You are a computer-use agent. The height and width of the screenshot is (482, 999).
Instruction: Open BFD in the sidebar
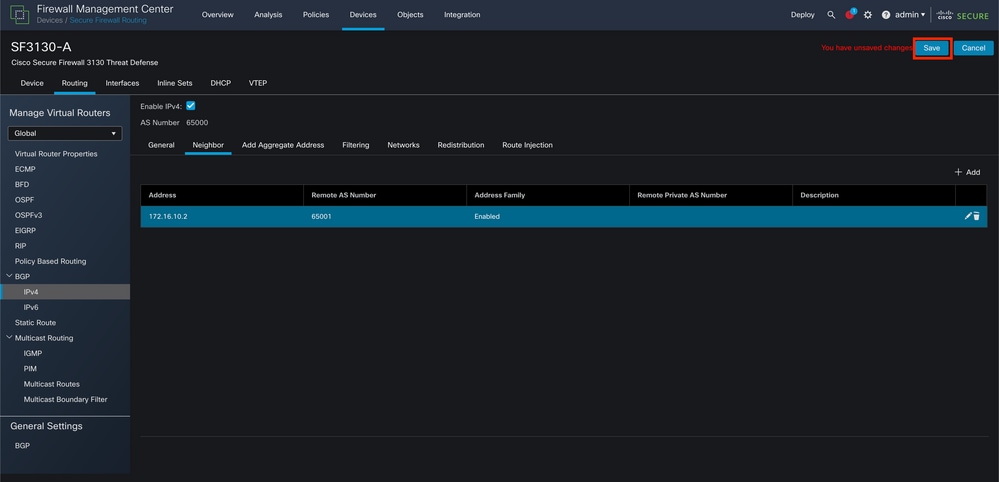(x=22, y=185)
